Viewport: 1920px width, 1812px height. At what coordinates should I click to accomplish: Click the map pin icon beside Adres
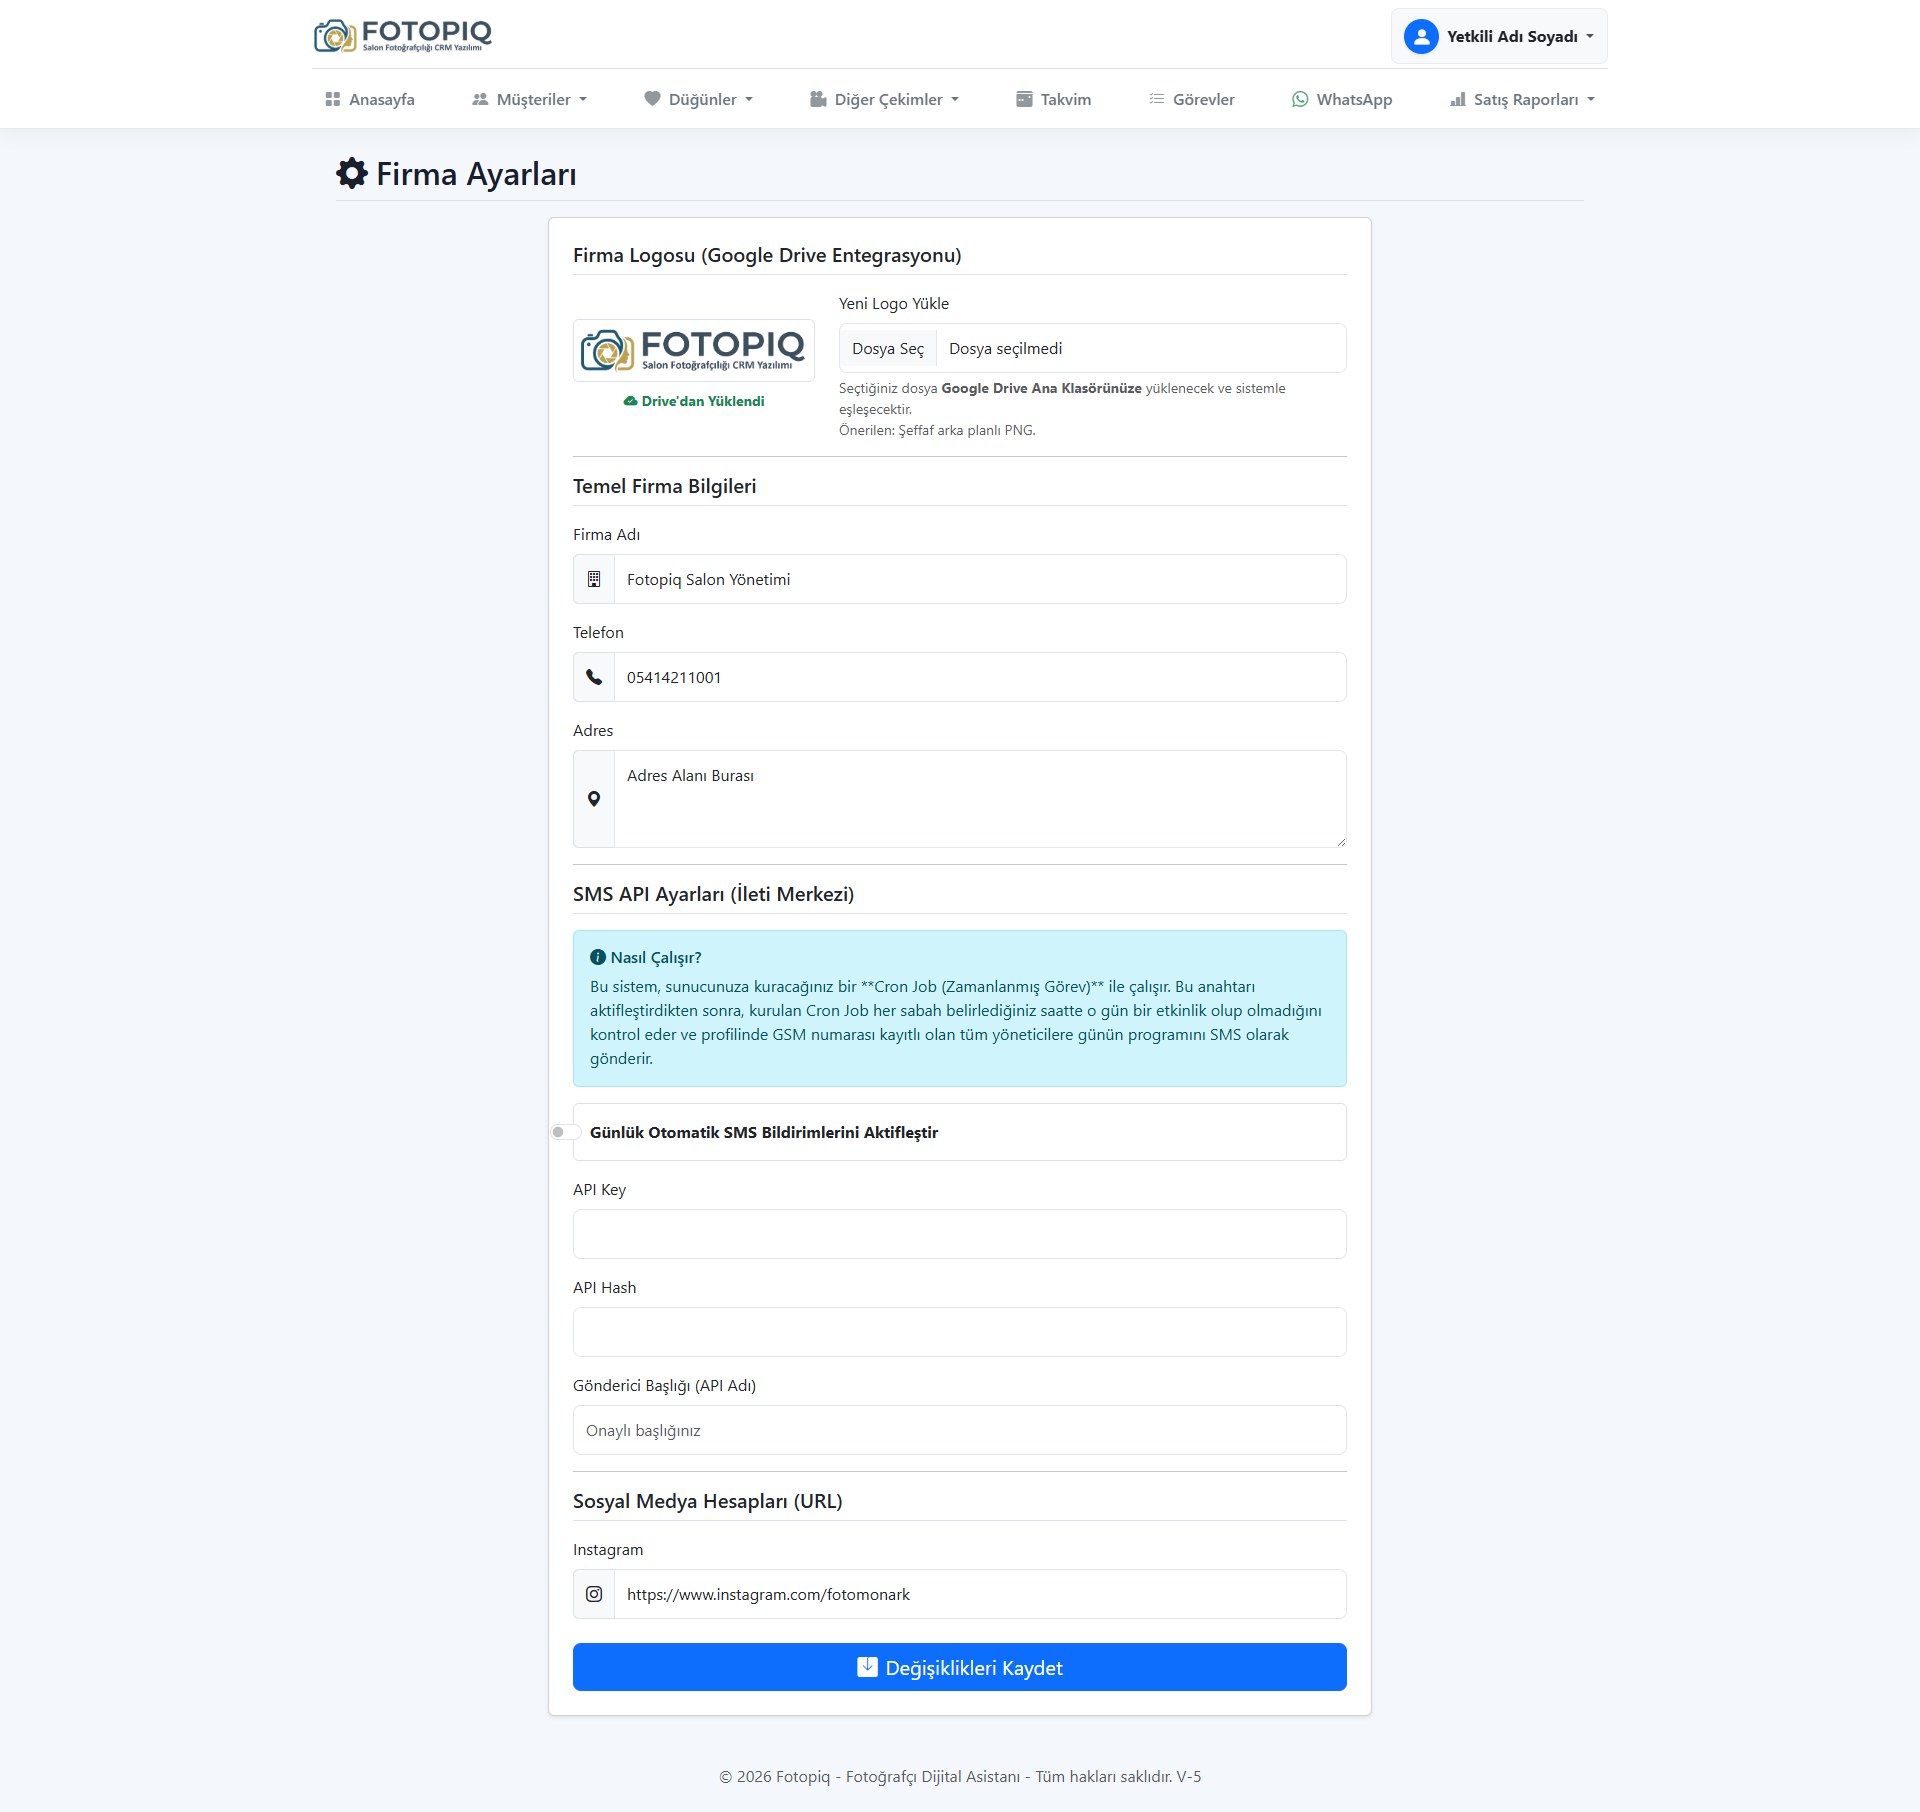click(594, 799)
